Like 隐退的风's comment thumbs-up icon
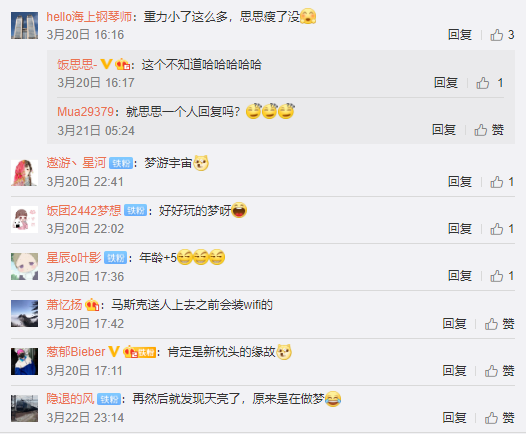This screenshot has height=434, width=526. pos(491,418)
